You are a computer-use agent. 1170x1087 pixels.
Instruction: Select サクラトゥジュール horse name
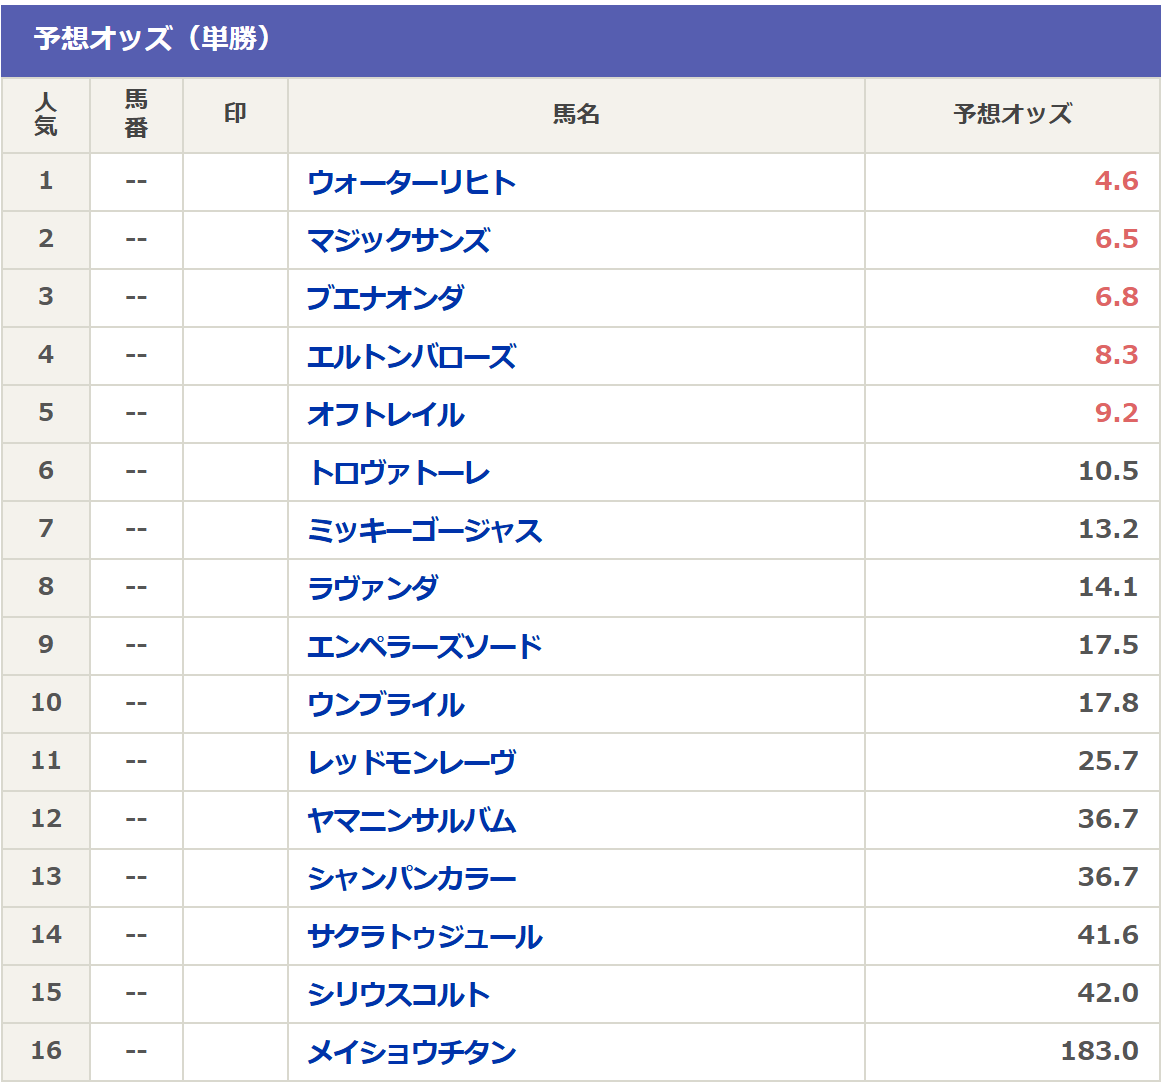424,937
